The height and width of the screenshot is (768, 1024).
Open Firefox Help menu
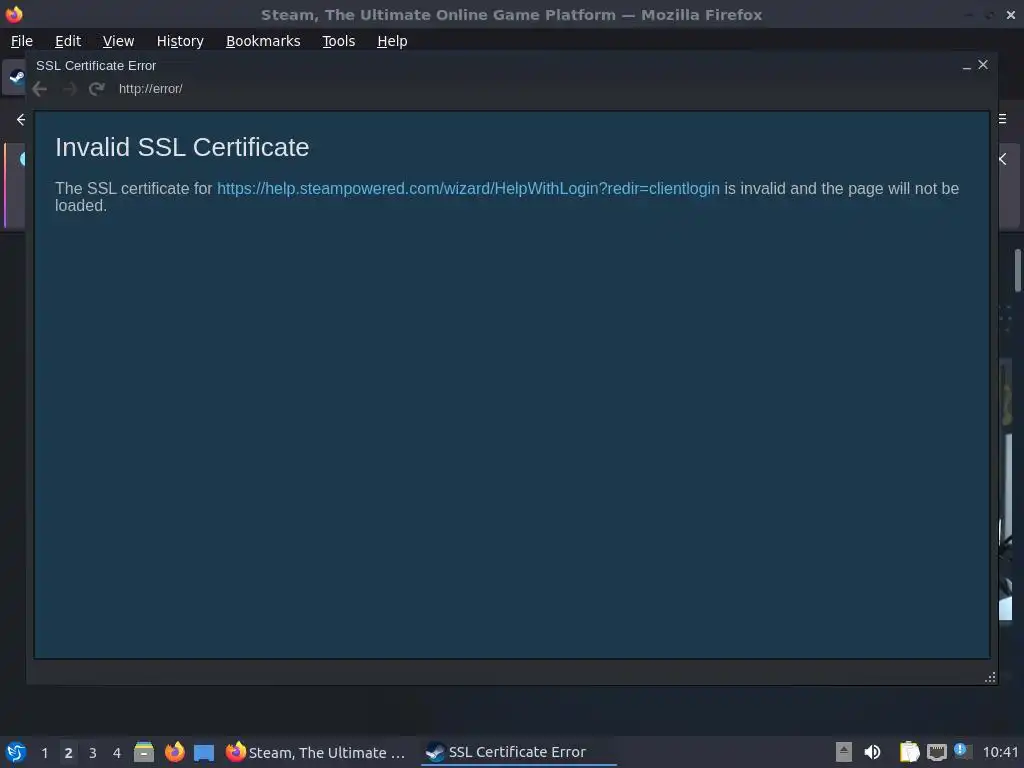392,41
